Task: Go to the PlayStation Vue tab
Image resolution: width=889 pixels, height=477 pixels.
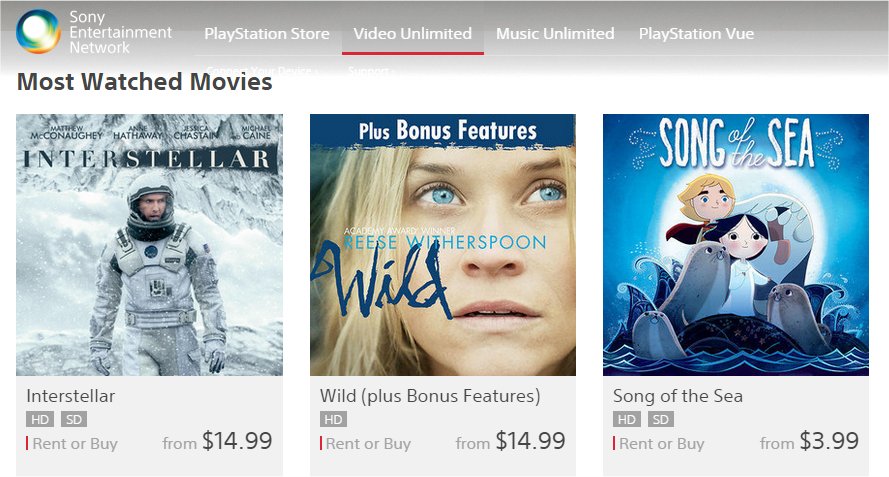Action: pyautogui.click(x=696, y=34)
